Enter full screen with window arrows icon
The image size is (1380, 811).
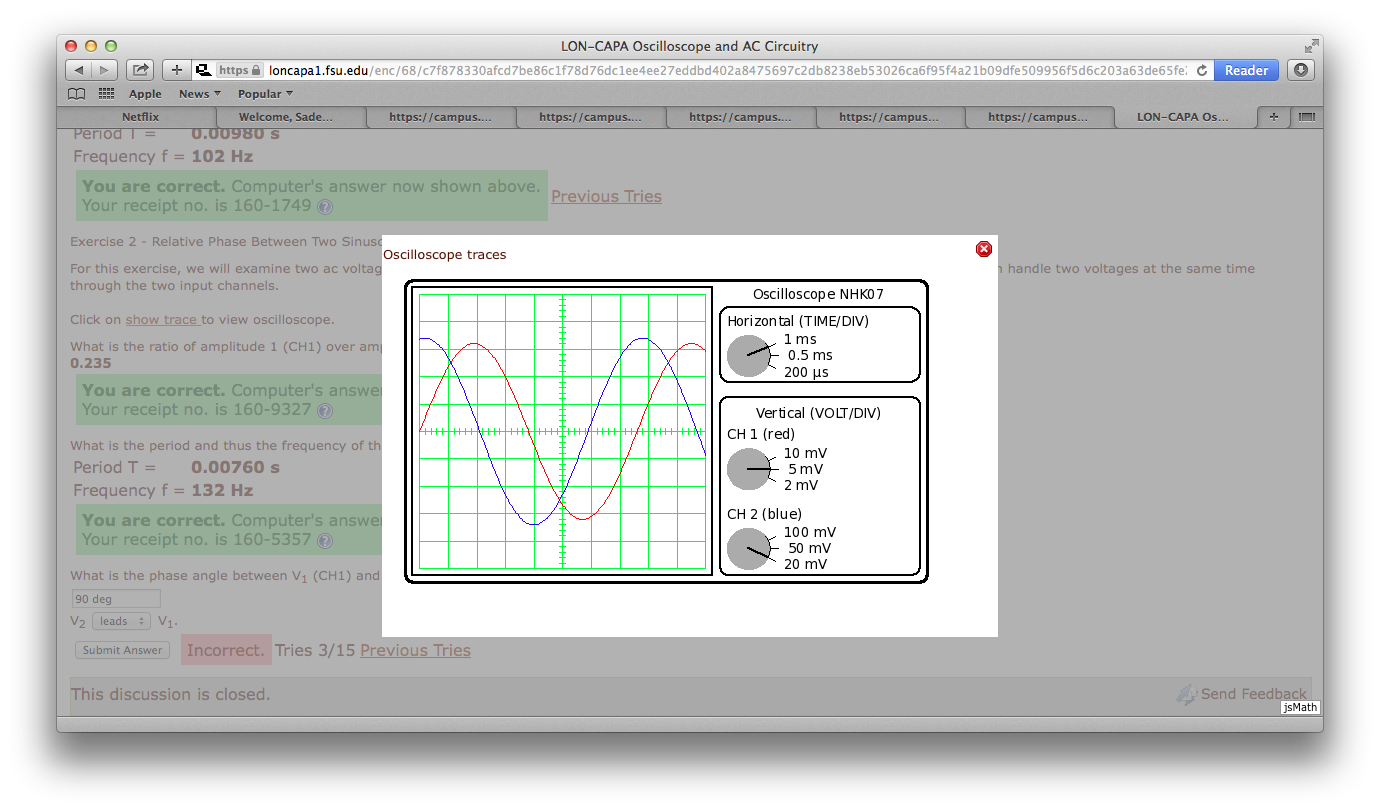pos(1311,46)
